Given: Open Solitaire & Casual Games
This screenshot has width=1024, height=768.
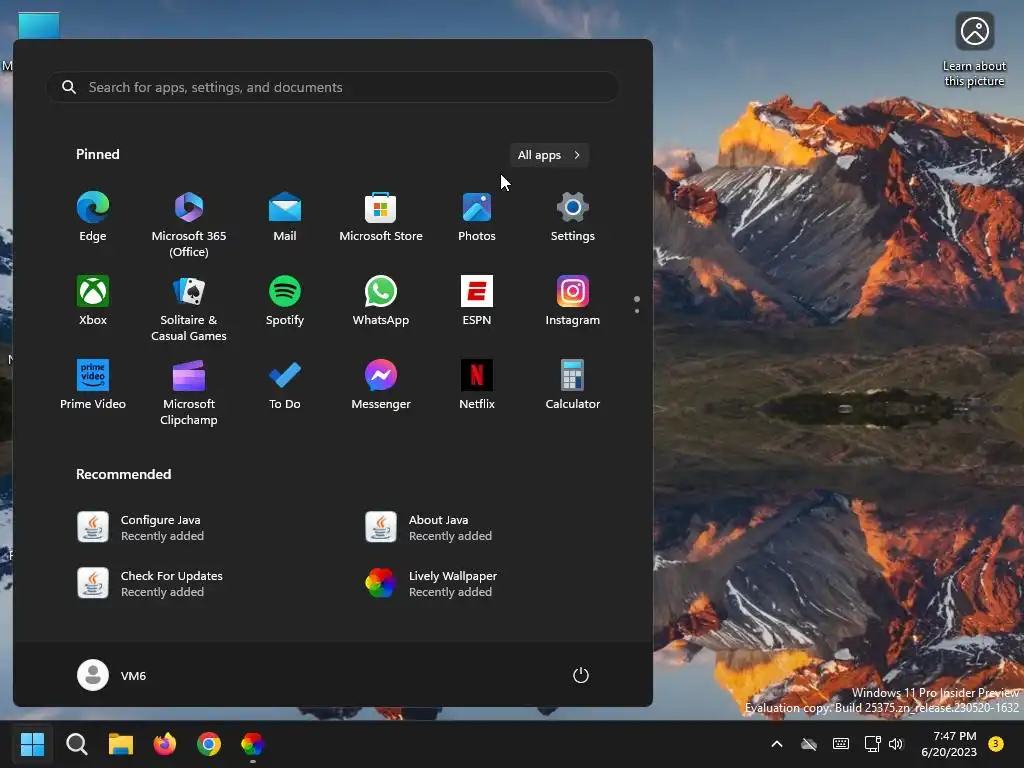Looking at the screenshot, I should (189, 309).
